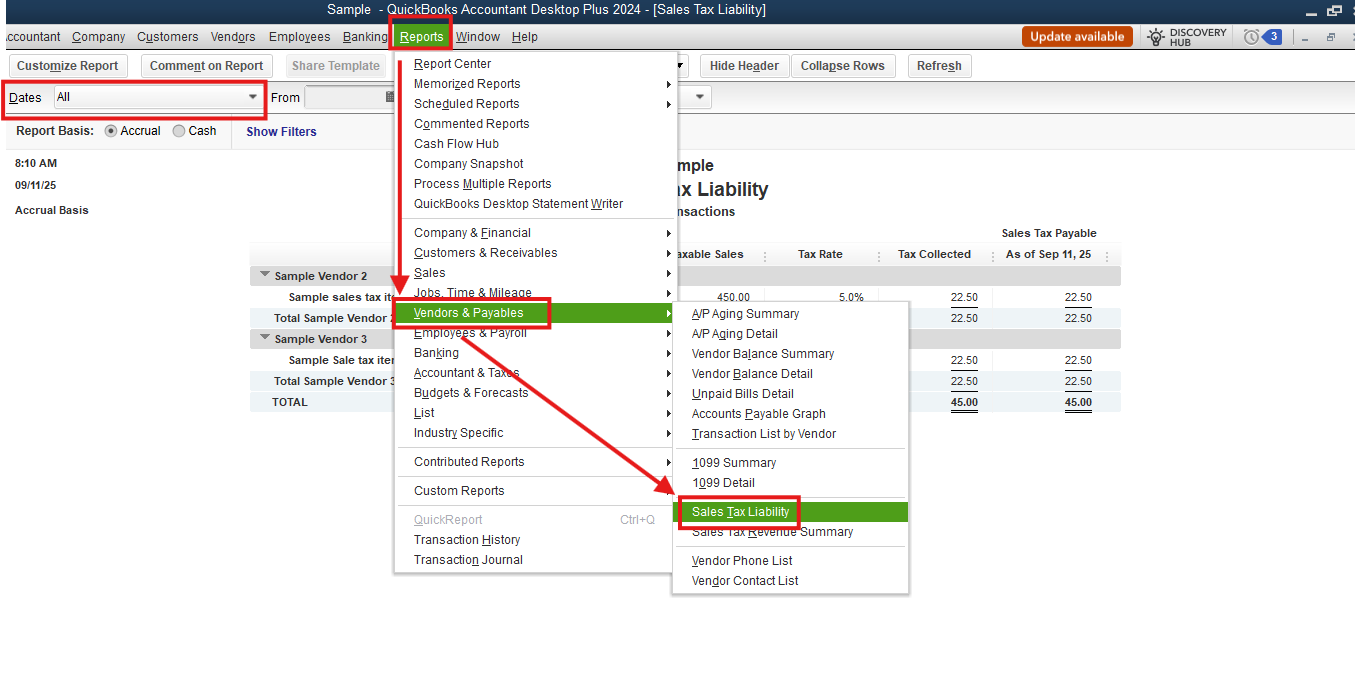Click the Tax Collected column header
Viewport: 1355px width, 693px height.
click(x=934, y=255)
